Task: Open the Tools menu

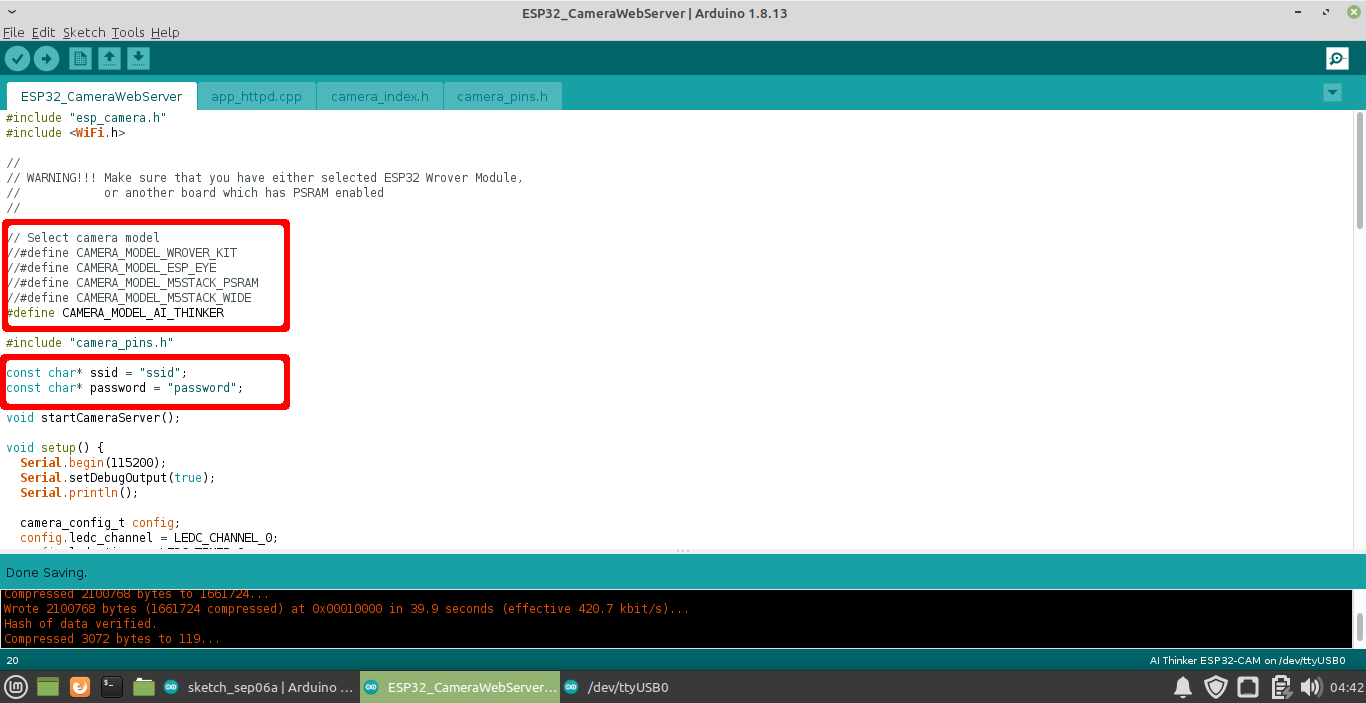Action: coord(128,32)
